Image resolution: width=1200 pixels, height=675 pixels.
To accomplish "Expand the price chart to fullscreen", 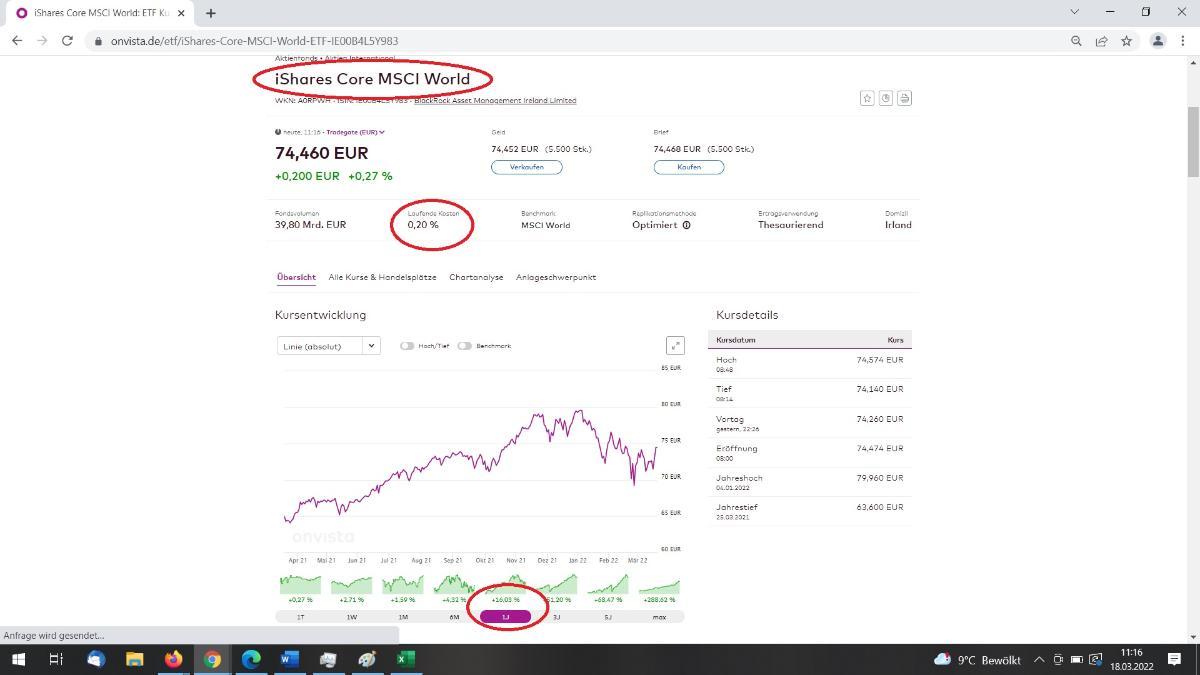I will click(675, 346).
